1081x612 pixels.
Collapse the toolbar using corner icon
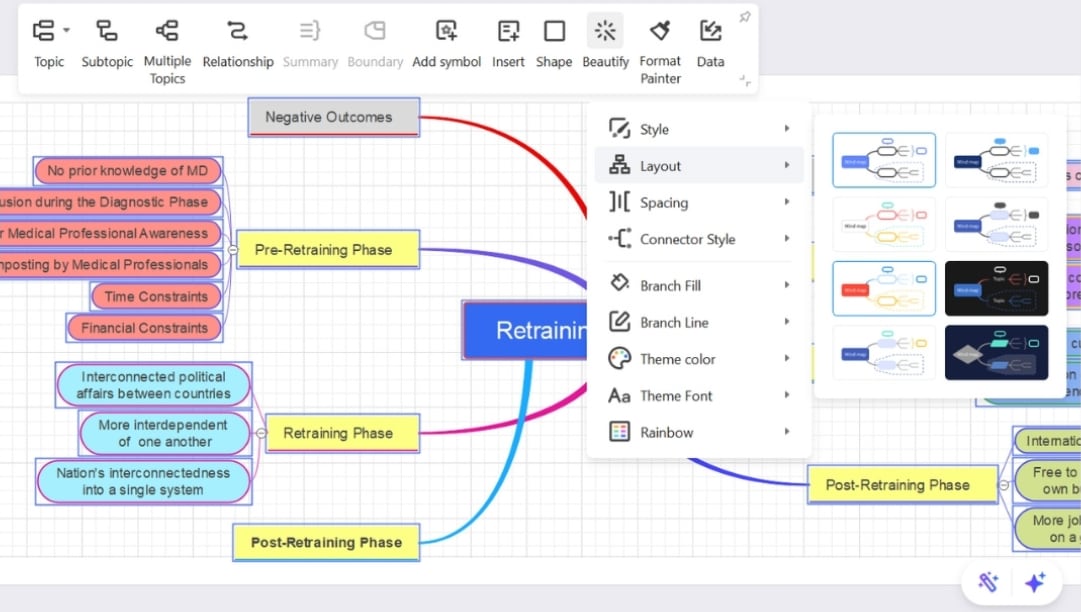coord(745,81)
